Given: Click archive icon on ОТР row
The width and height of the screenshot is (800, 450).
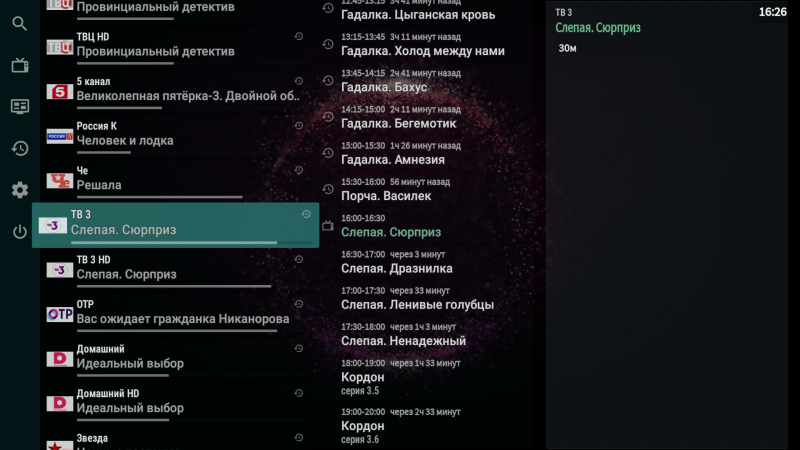Looking at the screenshot, I should 299,304.
